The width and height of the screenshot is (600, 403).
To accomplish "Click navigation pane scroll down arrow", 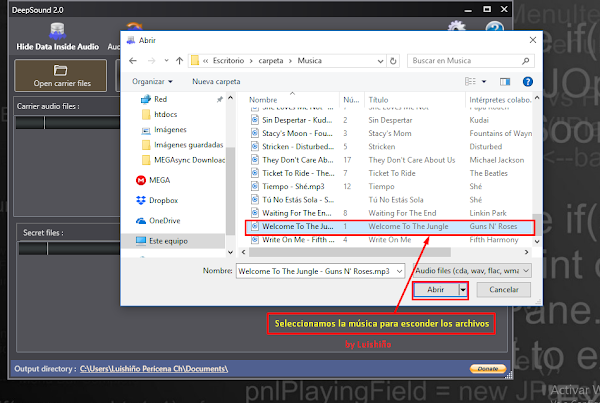I will 230,253.
